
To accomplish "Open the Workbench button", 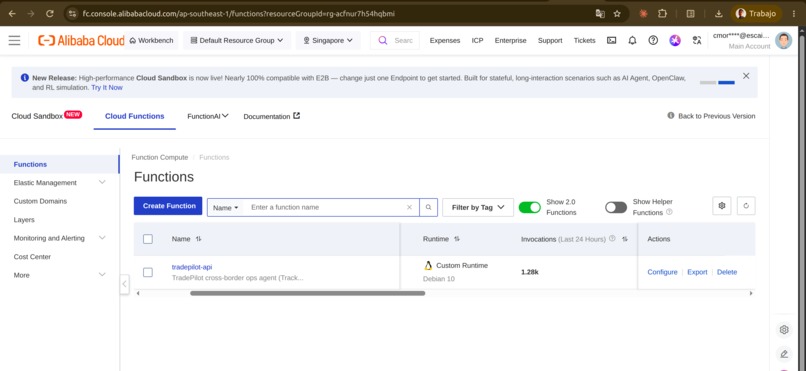I will click(151, 41).
